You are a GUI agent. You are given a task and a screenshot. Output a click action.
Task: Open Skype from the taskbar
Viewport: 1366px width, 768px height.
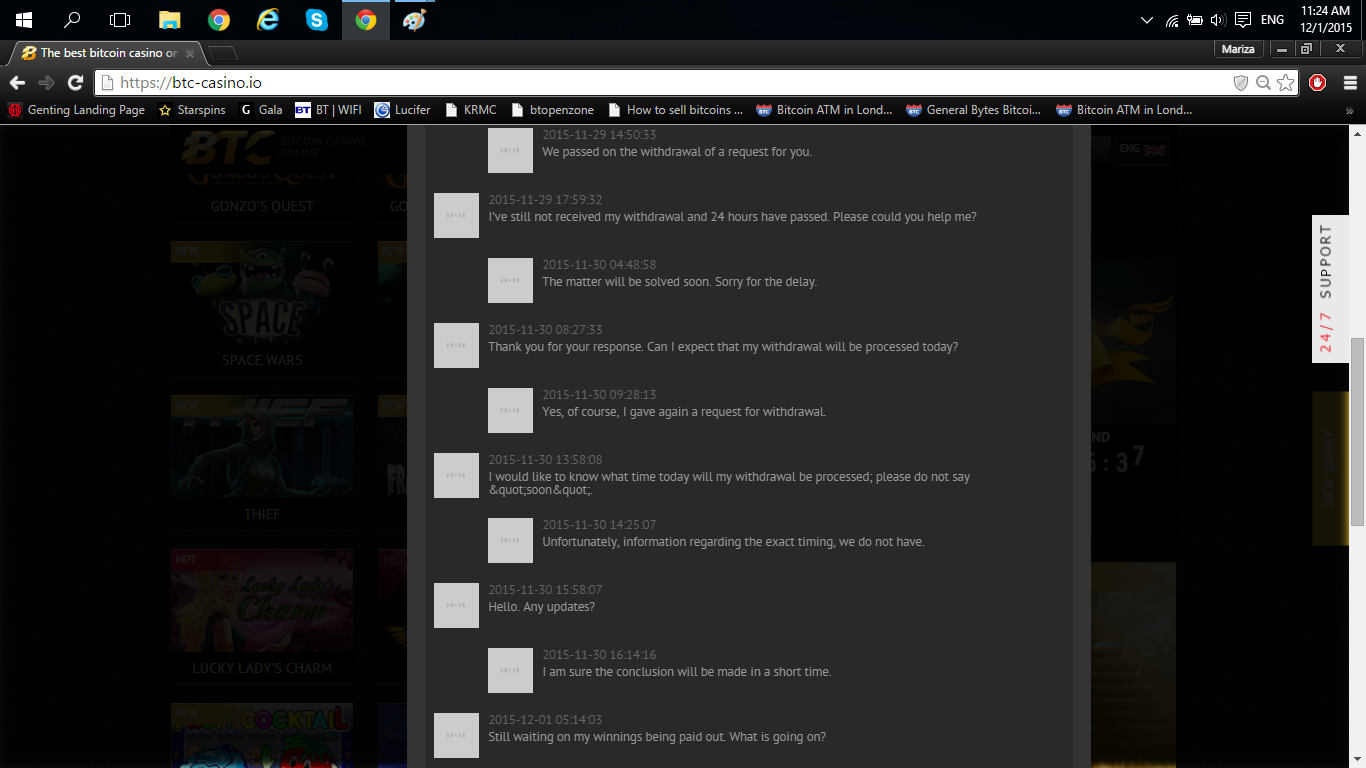point(317,20)
